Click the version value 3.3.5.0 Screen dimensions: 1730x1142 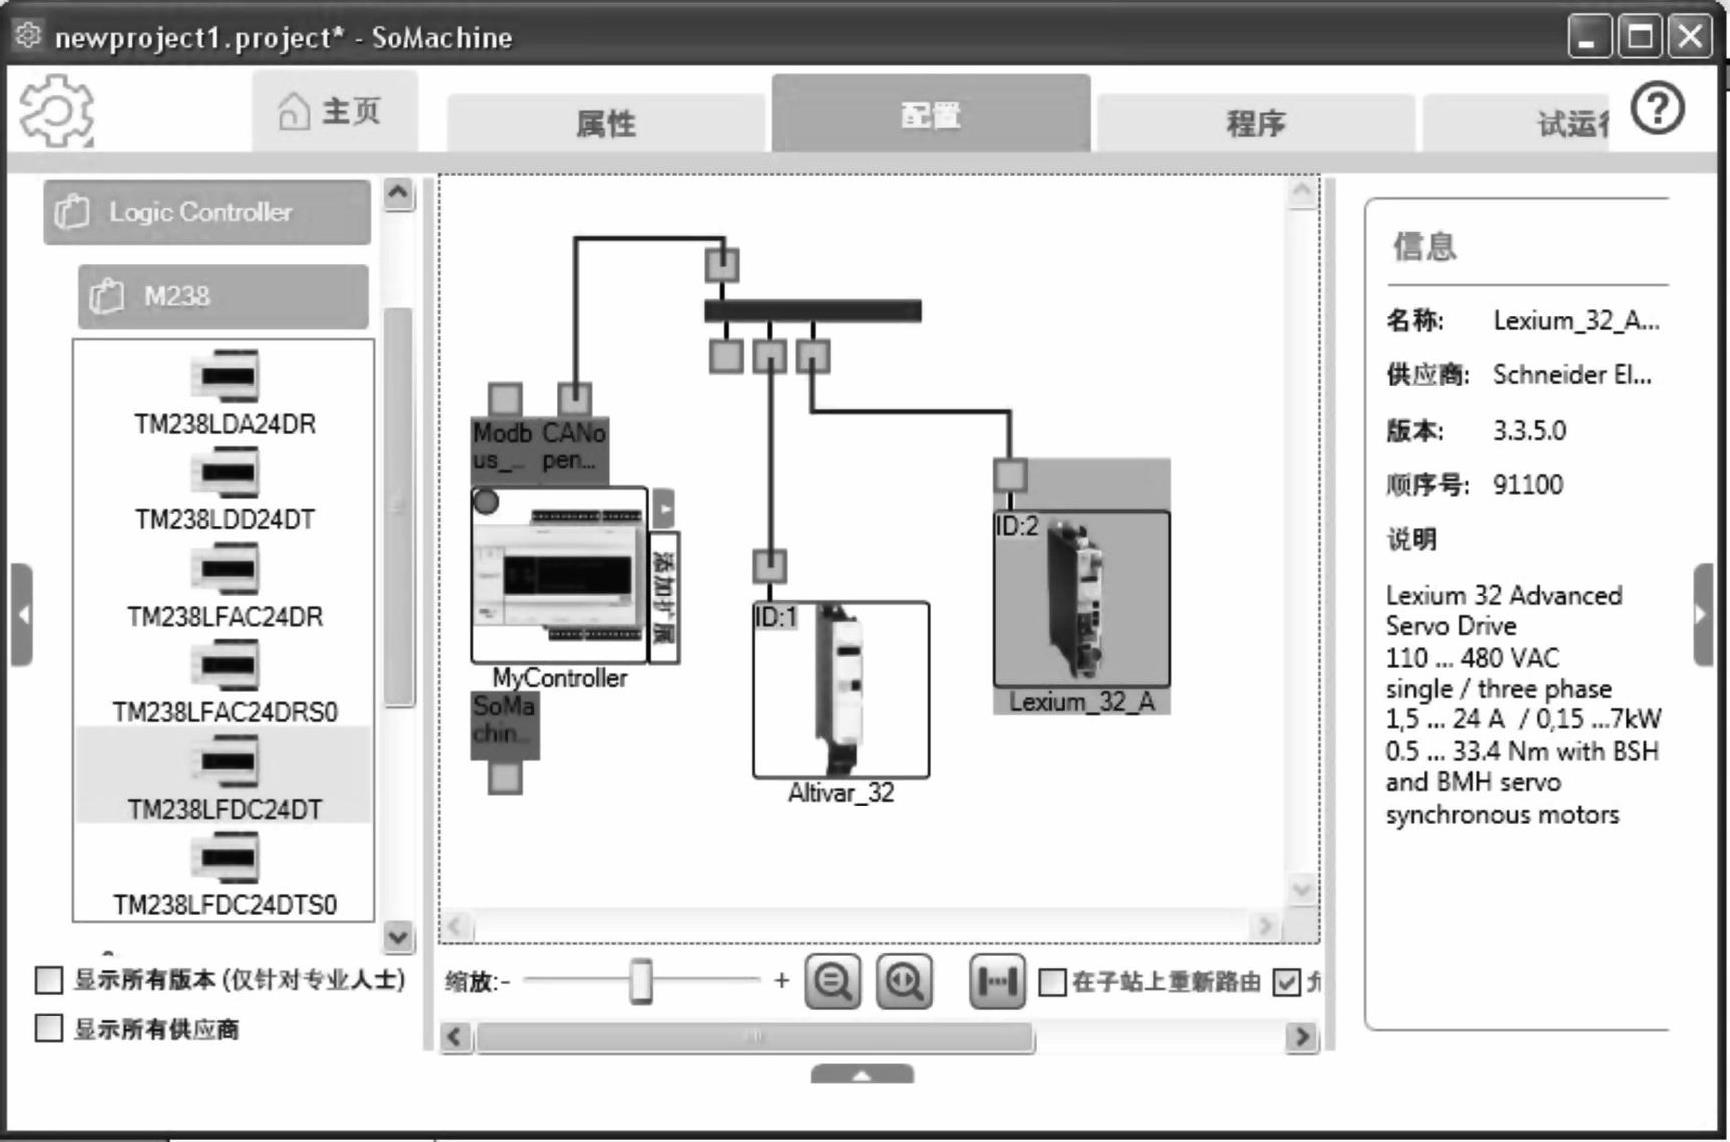point(1529,431)
